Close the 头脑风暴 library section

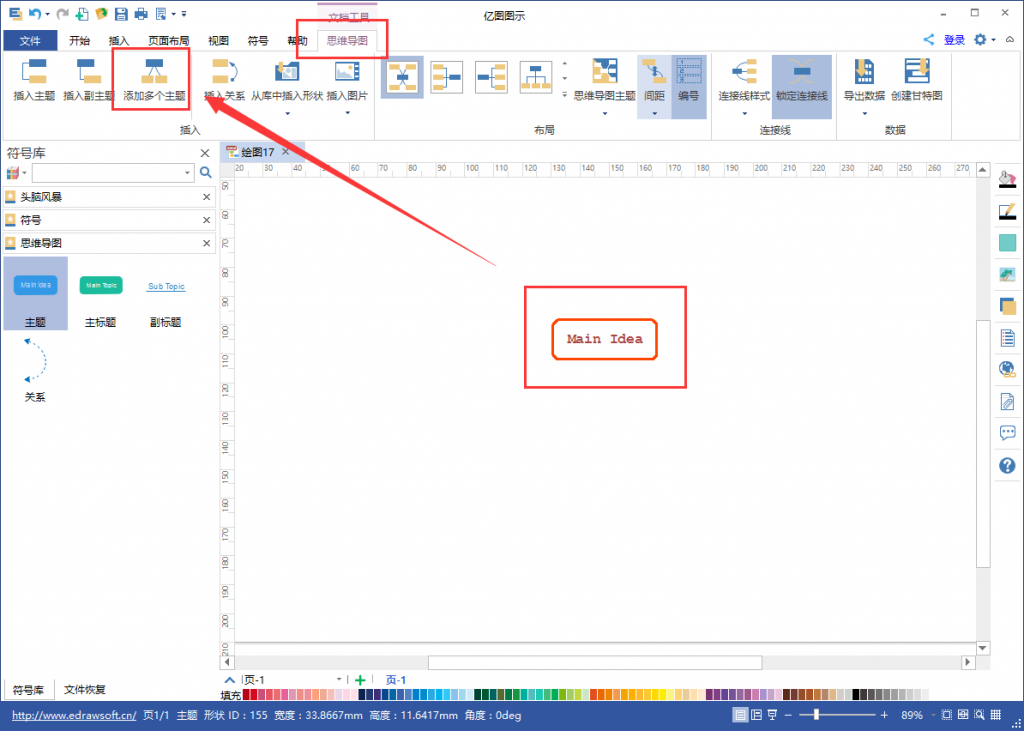[206, 197]
